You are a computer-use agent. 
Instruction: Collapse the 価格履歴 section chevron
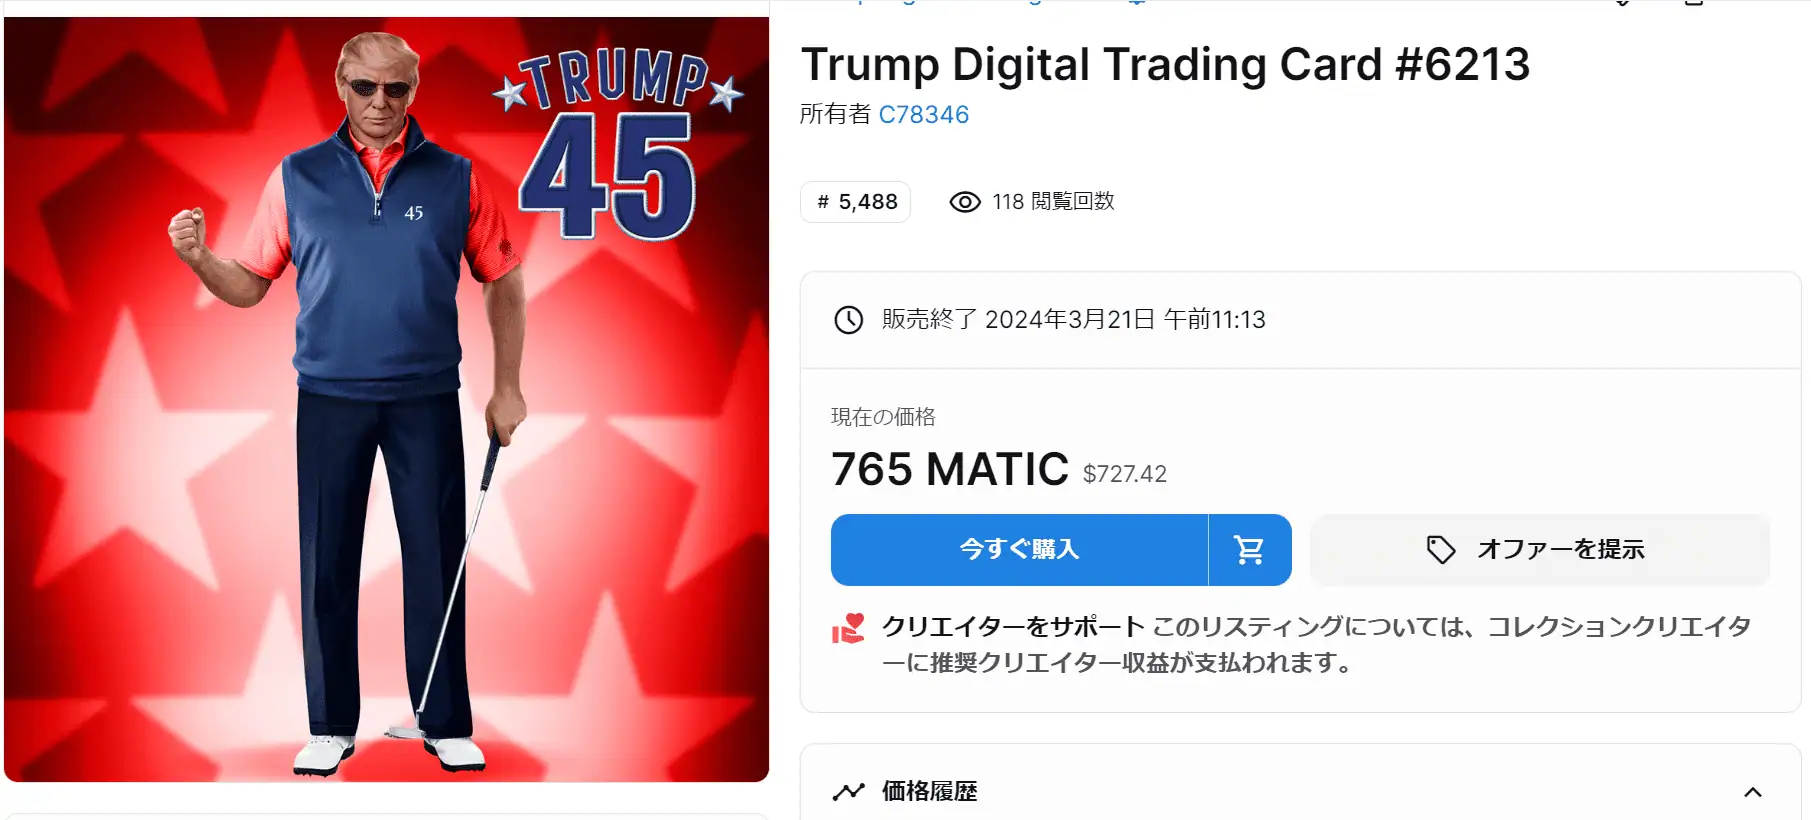(1753, 792)
